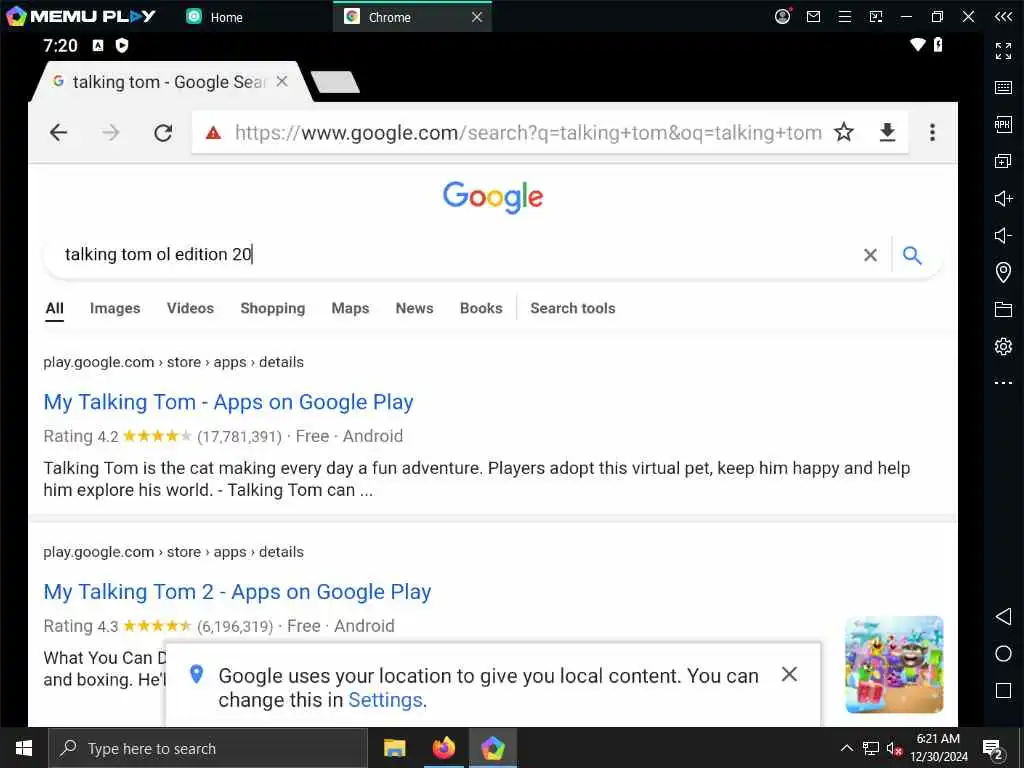
Task: Open MEmu messages envelope icon
Action: [x=814, y=16]
